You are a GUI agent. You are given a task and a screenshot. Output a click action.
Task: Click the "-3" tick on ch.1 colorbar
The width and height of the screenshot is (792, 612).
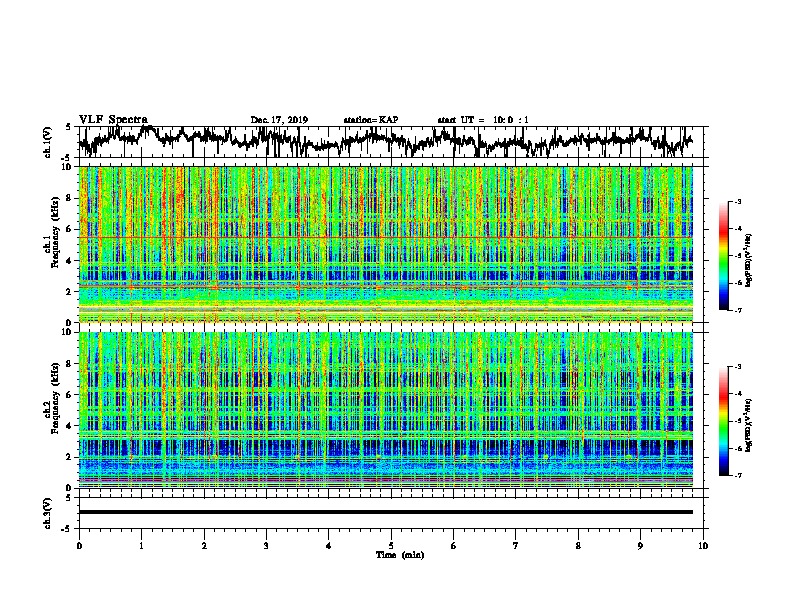point(737,202)
